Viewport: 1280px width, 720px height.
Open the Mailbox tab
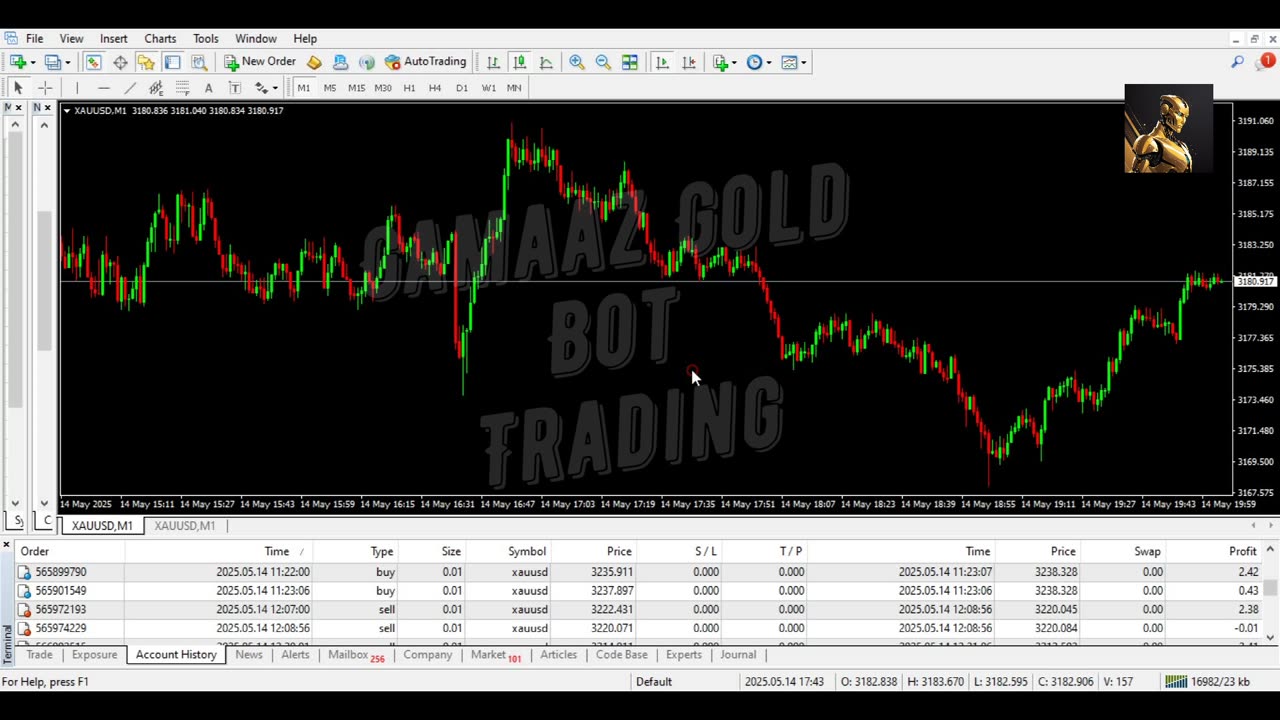click(x=356, y=654)
